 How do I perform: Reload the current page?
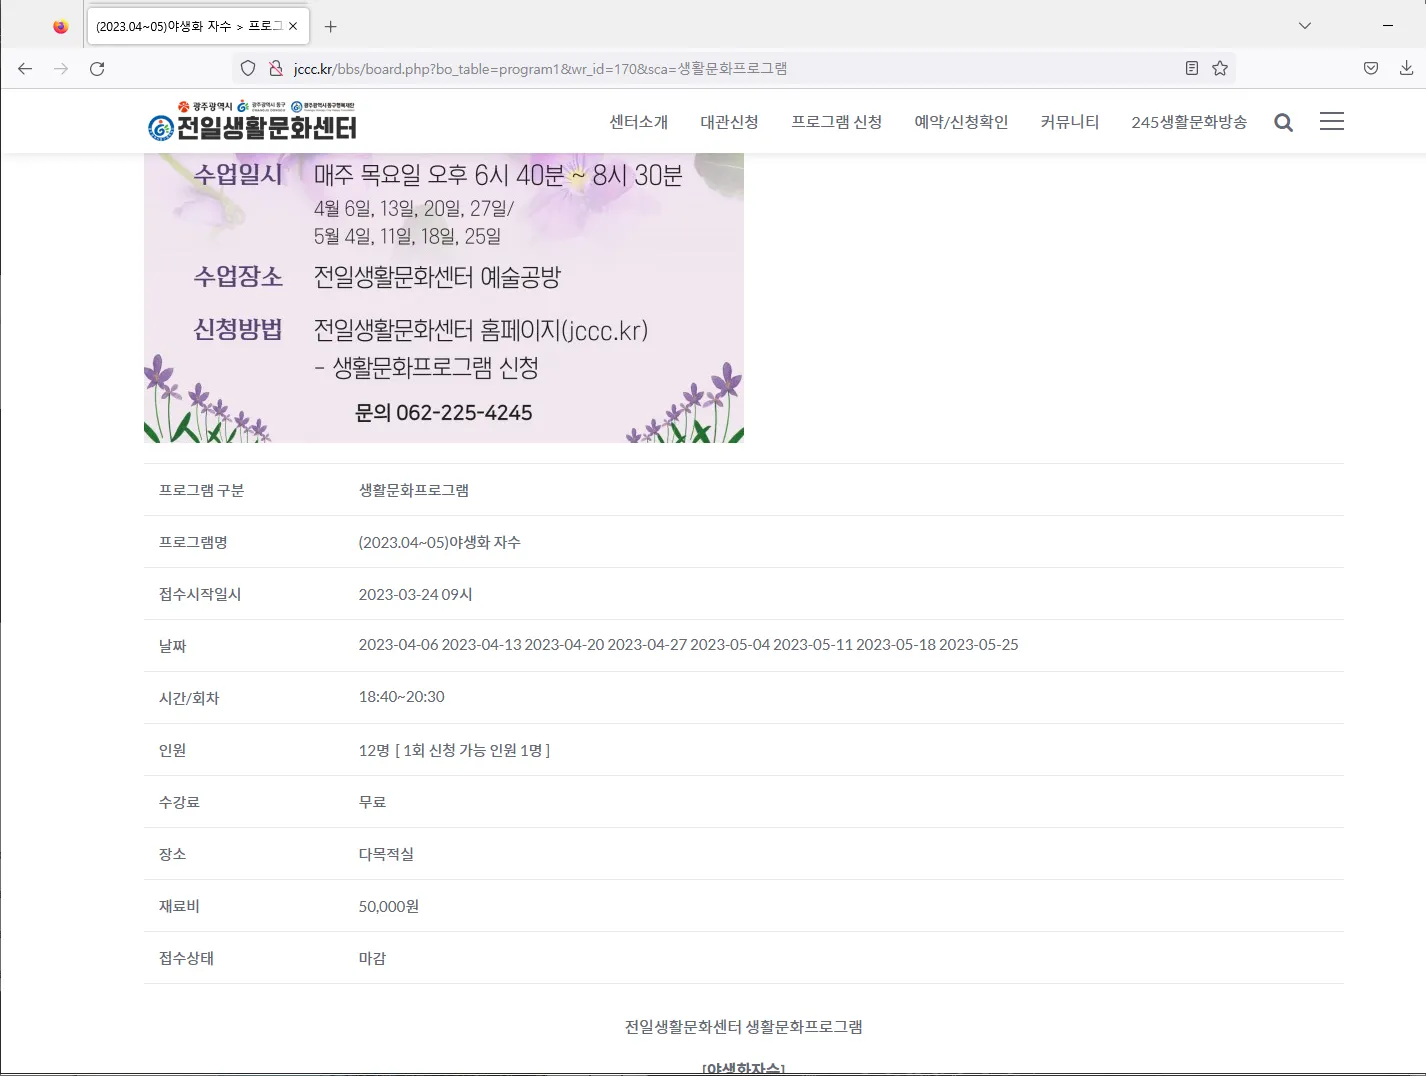click(x=97, y=68)
